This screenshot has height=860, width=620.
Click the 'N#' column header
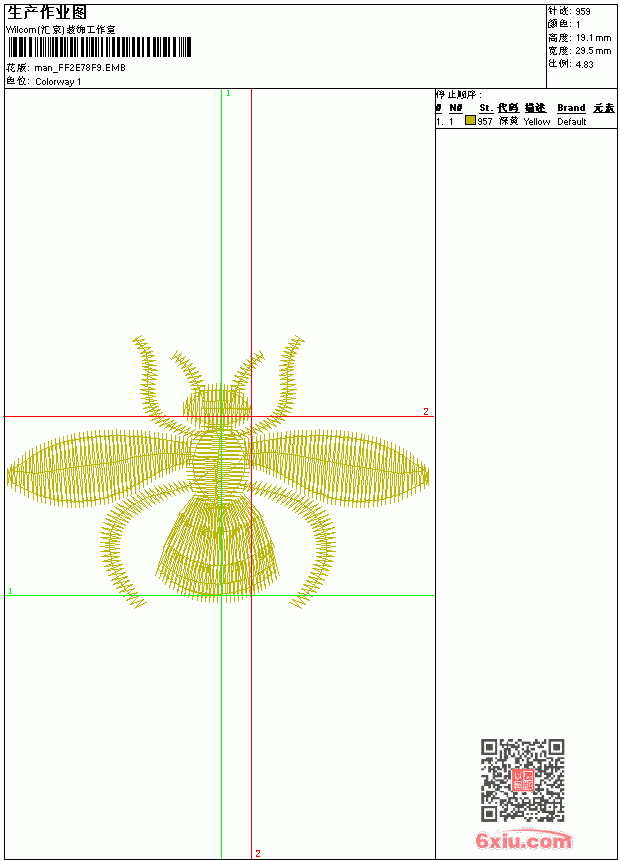pos(455,108)
